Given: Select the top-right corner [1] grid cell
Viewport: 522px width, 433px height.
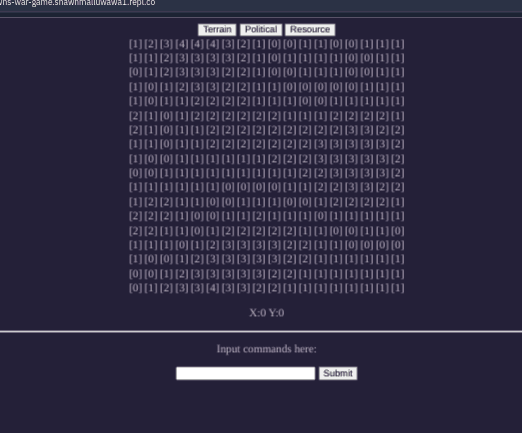Looking at the screenshot, I should coord(398,44).
